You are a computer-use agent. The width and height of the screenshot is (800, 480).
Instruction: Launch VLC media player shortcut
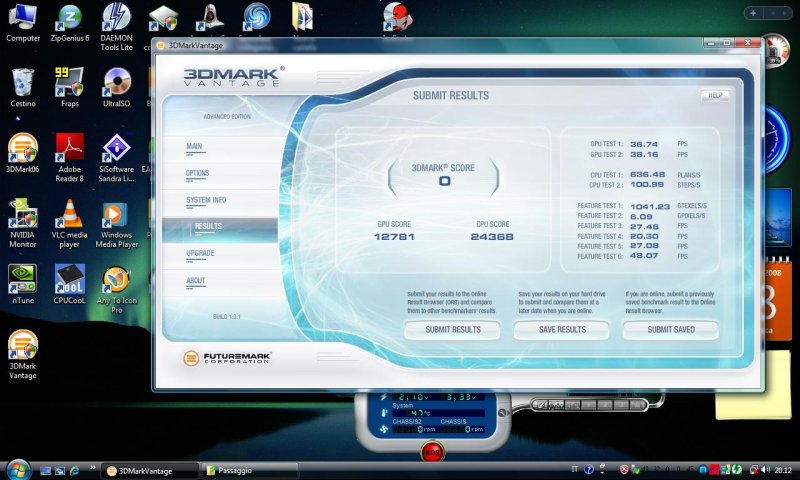[69, 223]
